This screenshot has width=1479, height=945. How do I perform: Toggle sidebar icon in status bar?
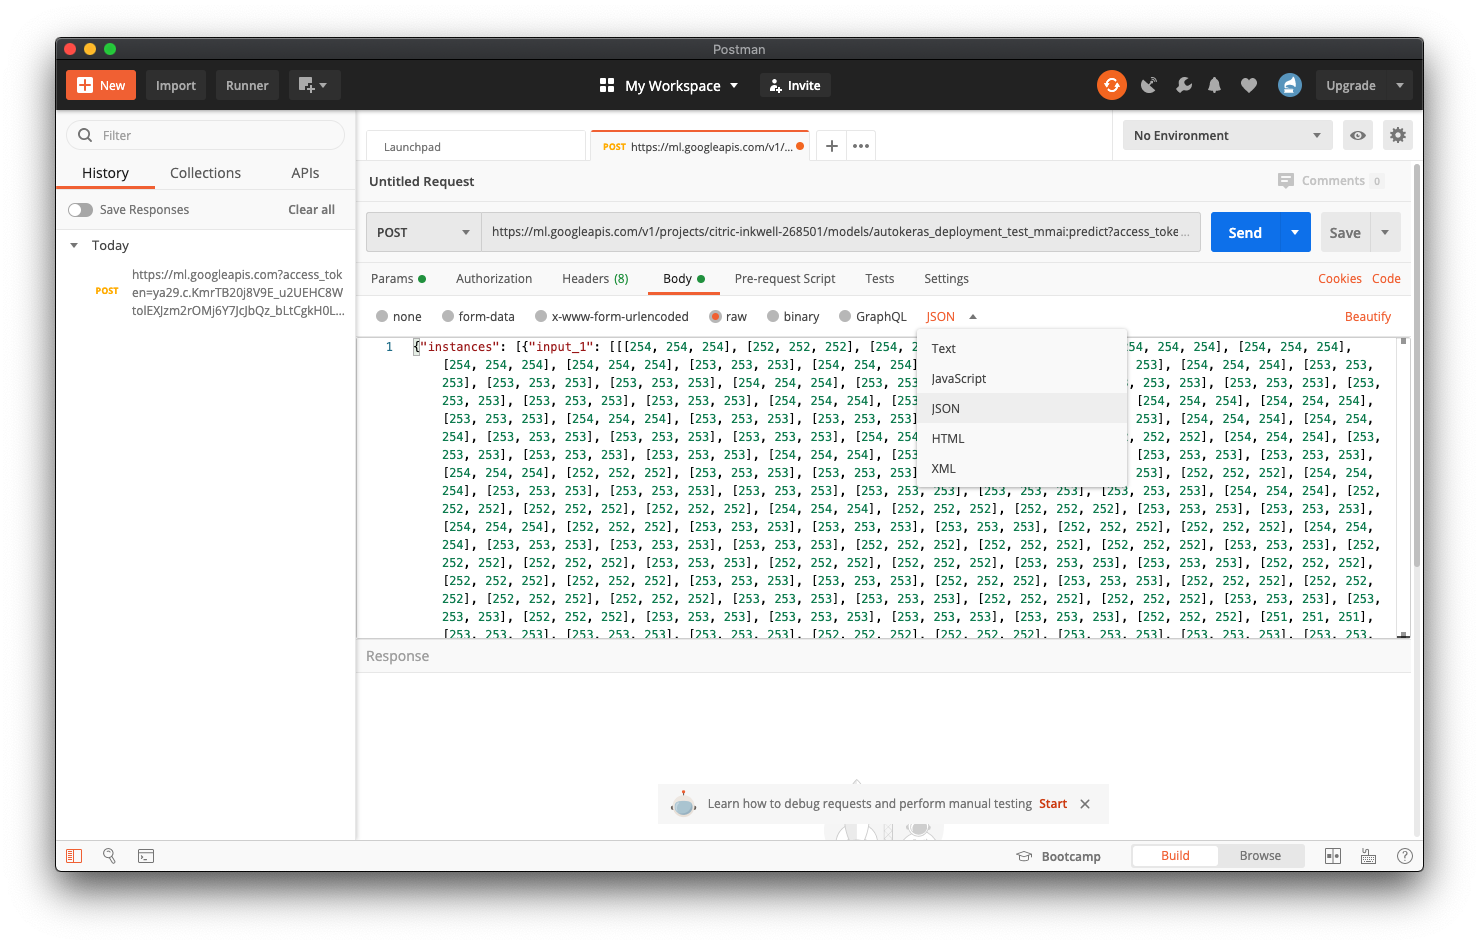pyautogui.click(x=74, y=856)
